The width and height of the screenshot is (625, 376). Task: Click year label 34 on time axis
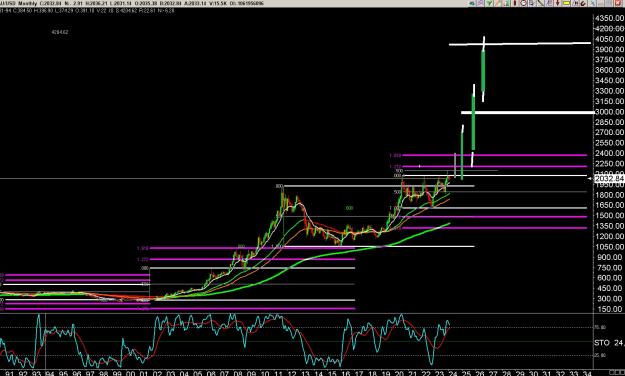click(x=587, y=373)
